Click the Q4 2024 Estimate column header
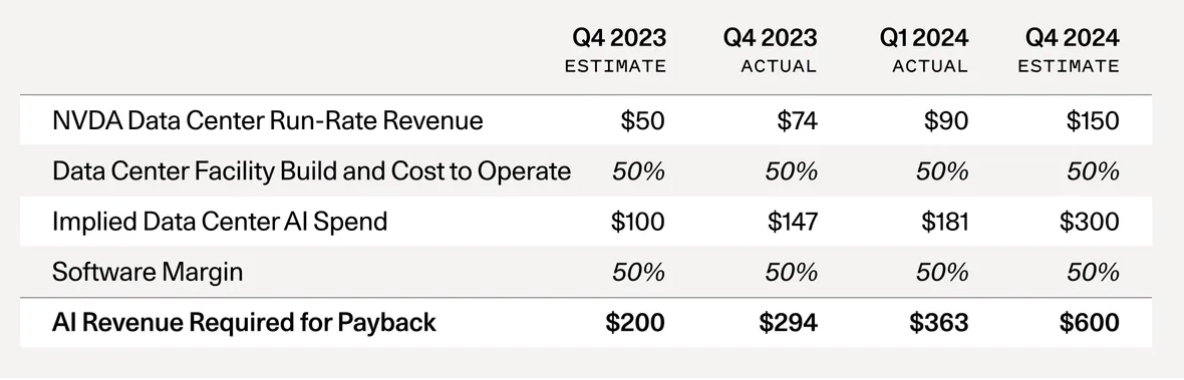 point(1068,51)
